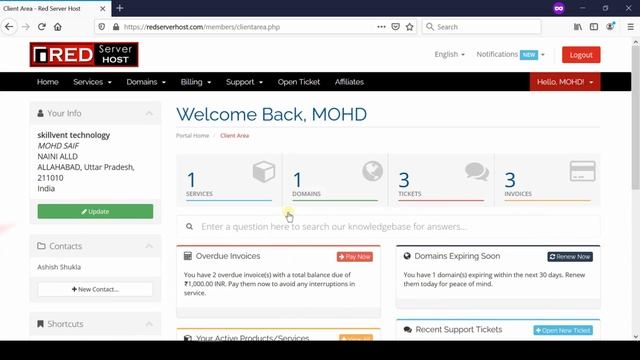
Task: Click the New Contact button
Action: point(95,289)
